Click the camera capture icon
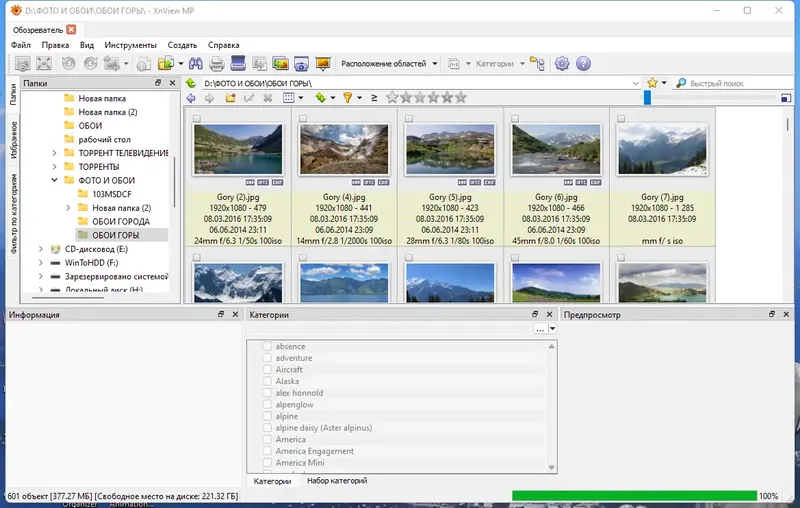The image size is (800, 508). 303,64
